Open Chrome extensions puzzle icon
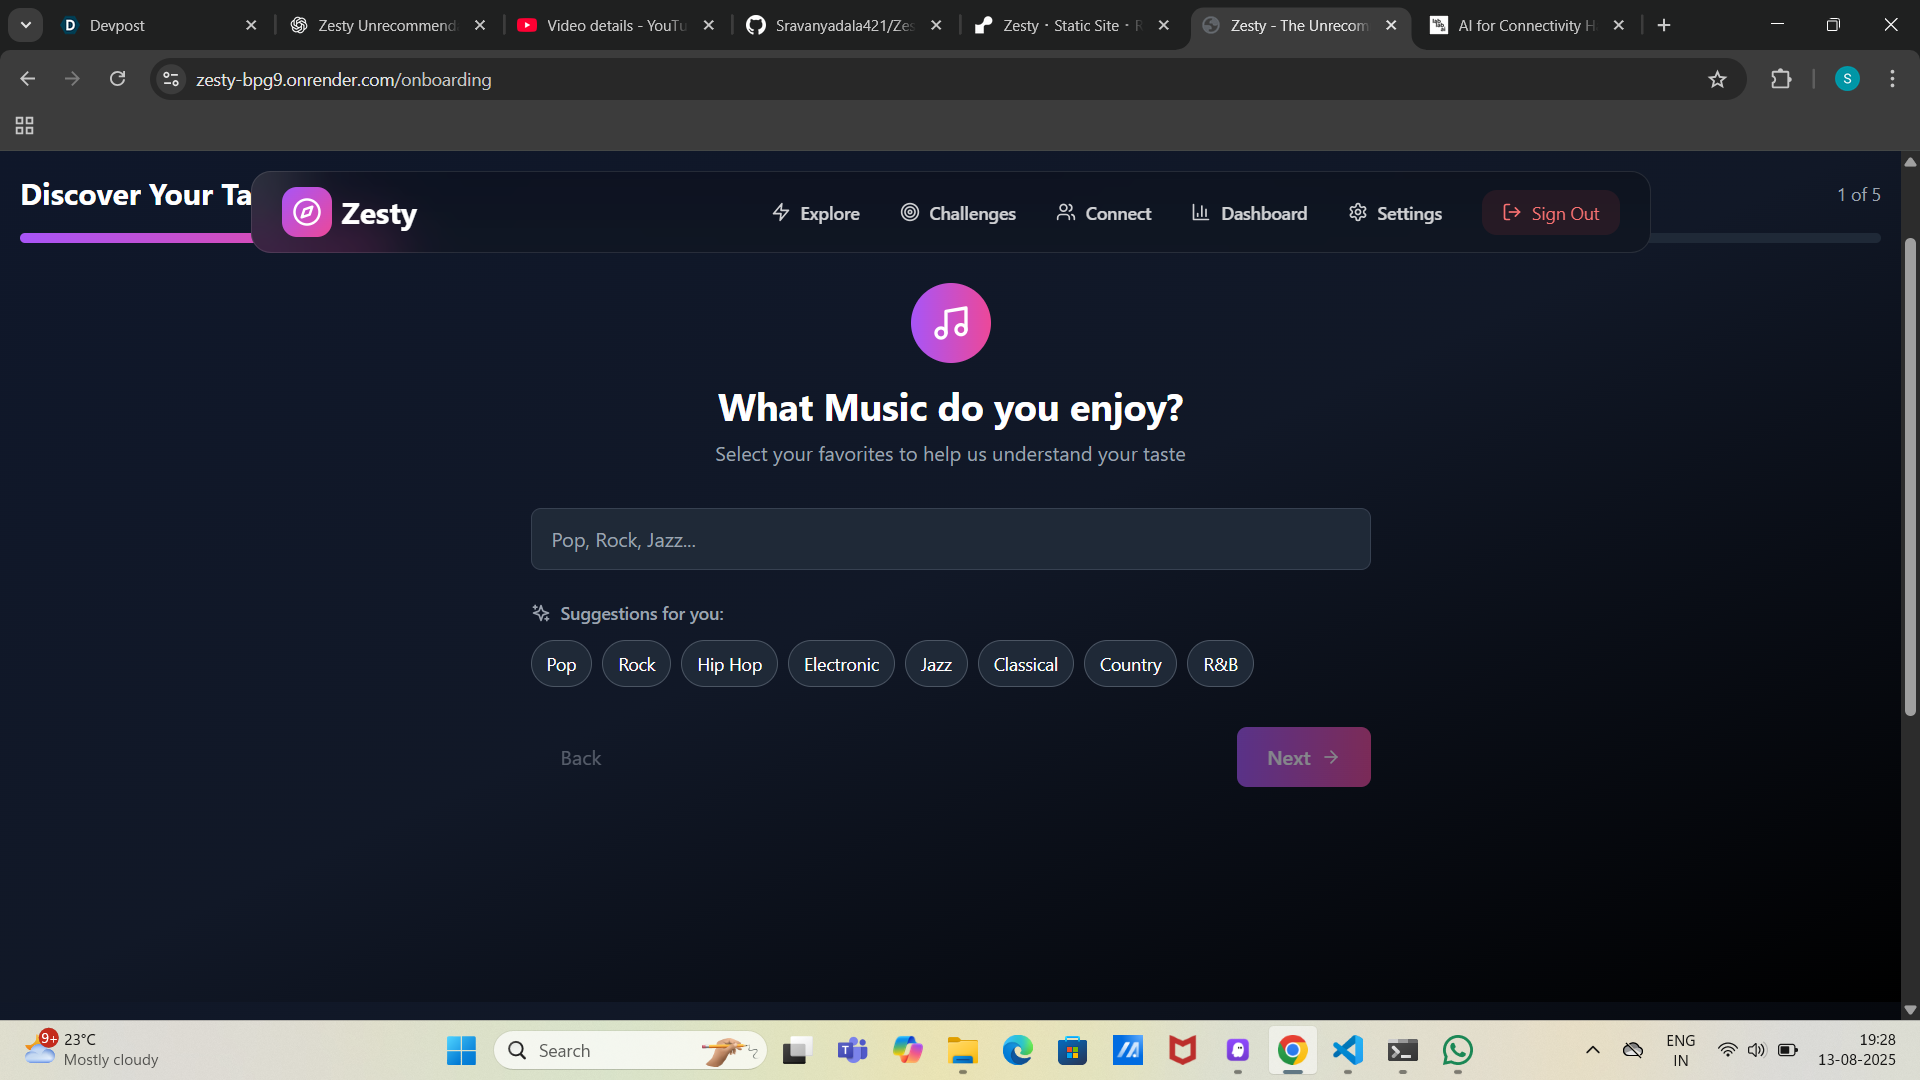 (1781, 79)
